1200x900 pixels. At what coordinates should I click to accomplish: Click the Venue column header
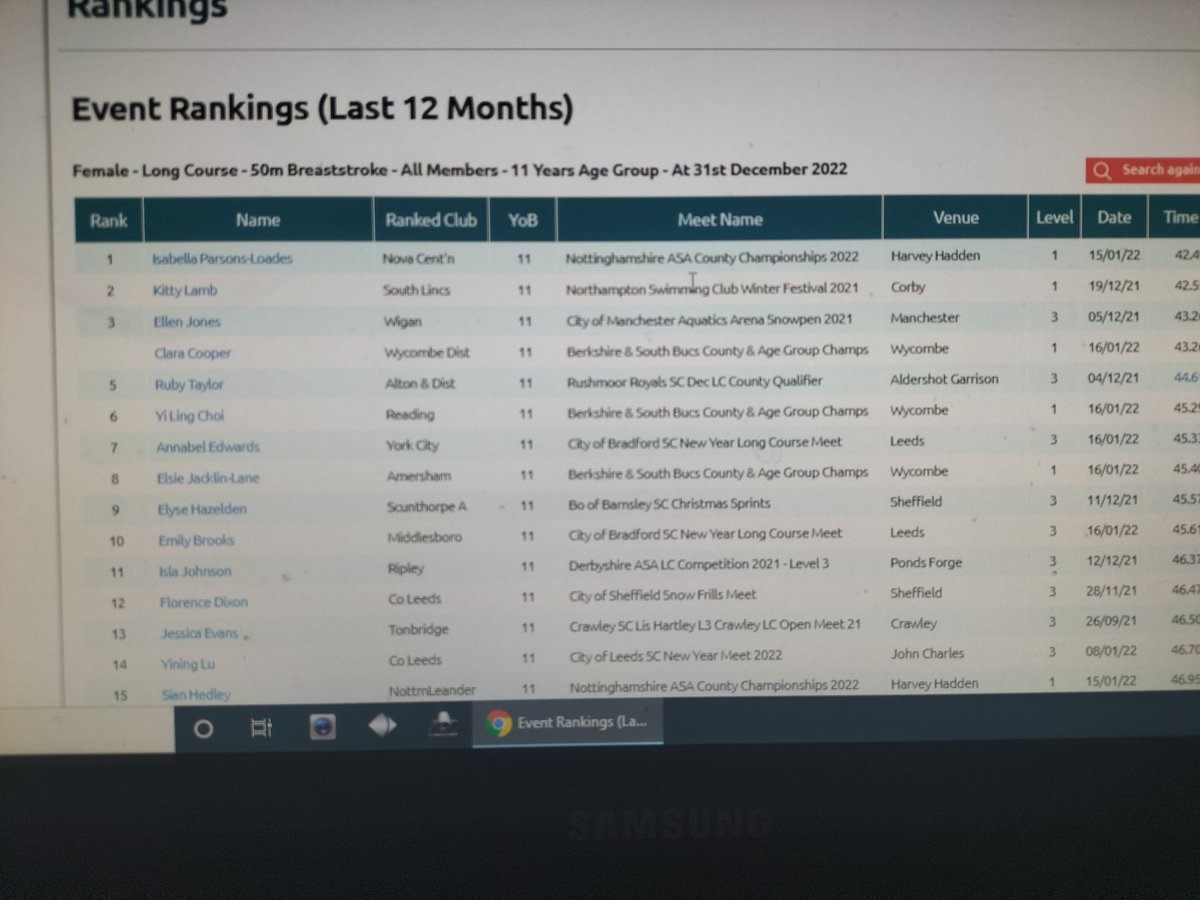pos(955,218)
